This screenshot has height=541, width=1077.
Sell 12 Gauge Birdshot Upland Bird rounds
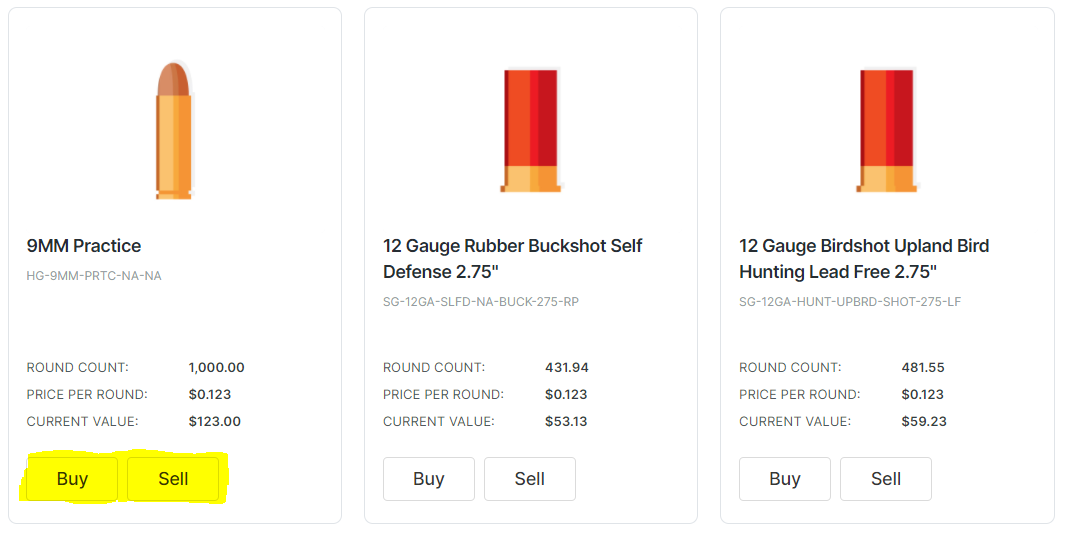pyautogui.click(x=885, y=479)
